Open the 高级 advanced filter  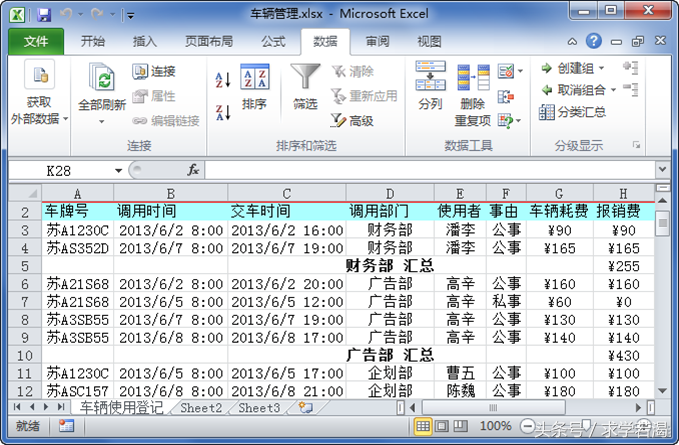[352, 121]
